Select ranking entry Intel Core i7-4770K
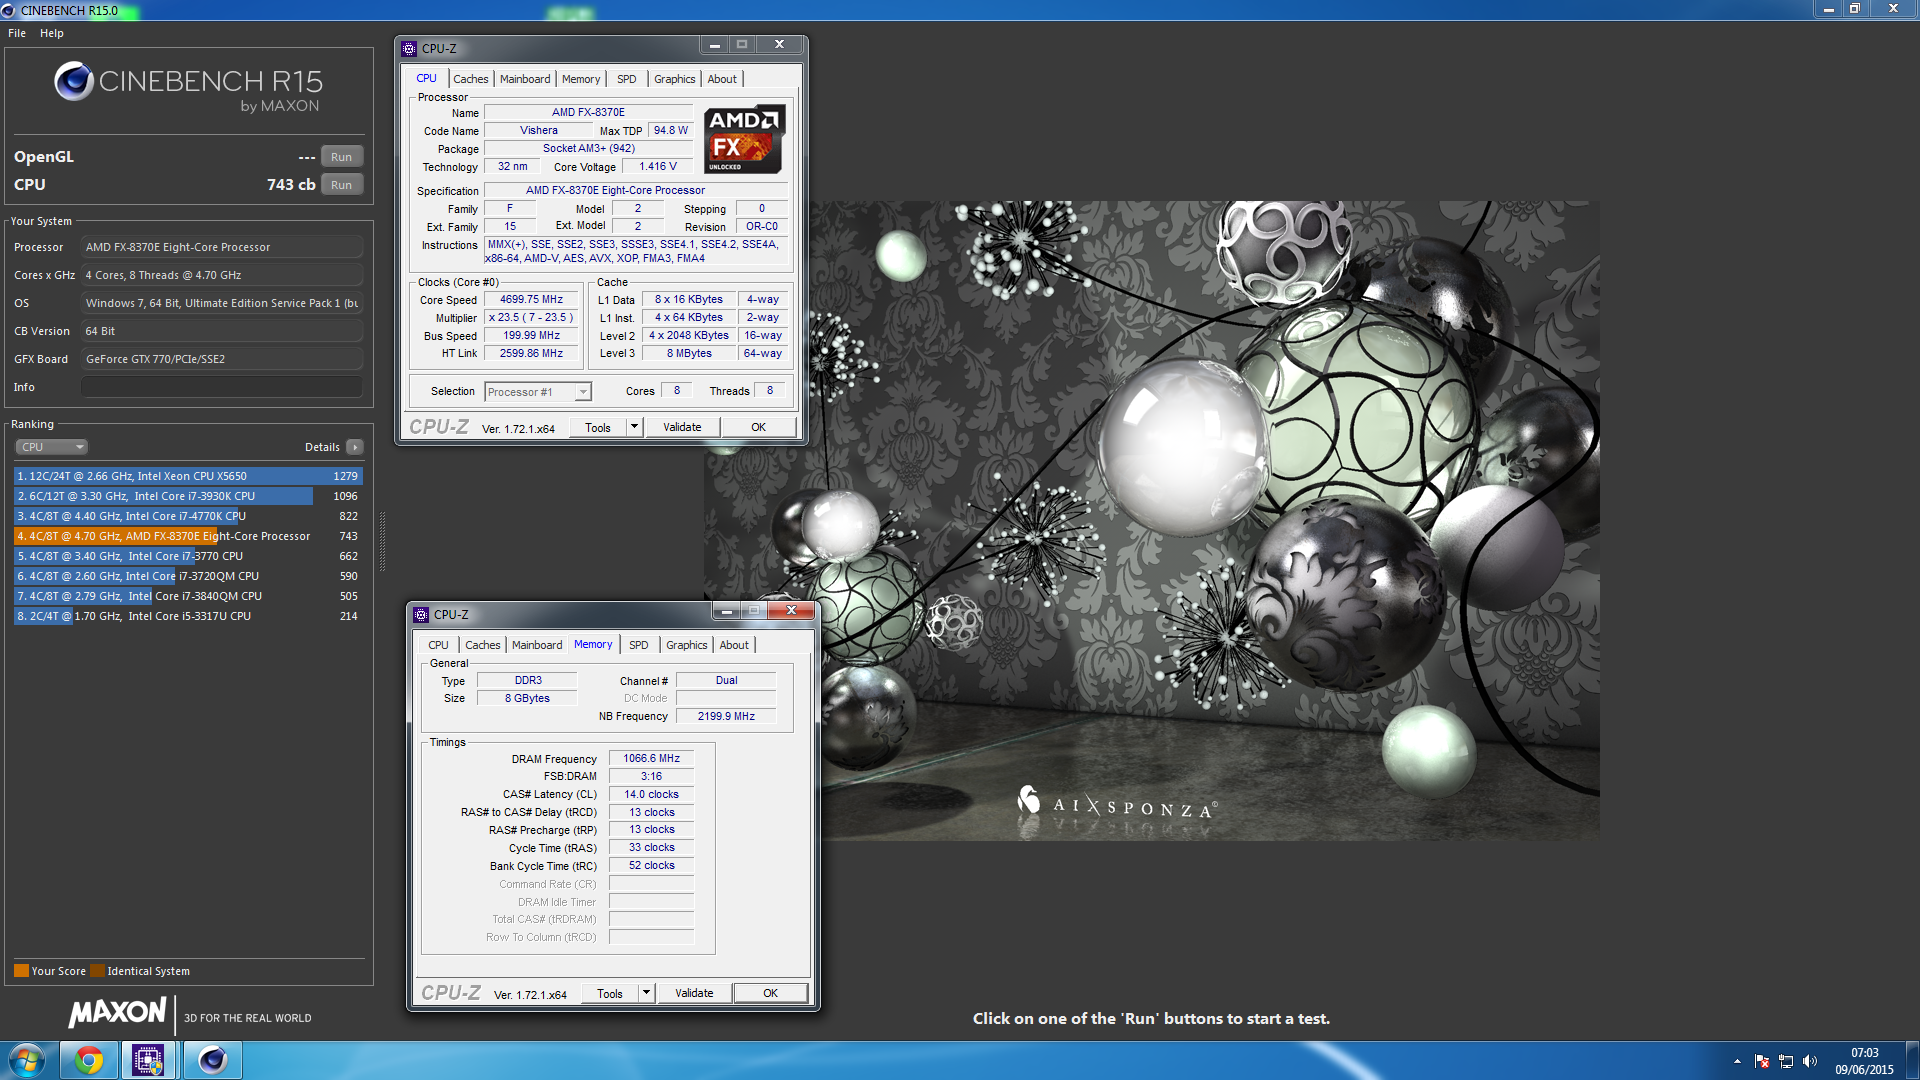Image resolution: width=1920 pixels, height=1080 pixels. pos(188,516)
